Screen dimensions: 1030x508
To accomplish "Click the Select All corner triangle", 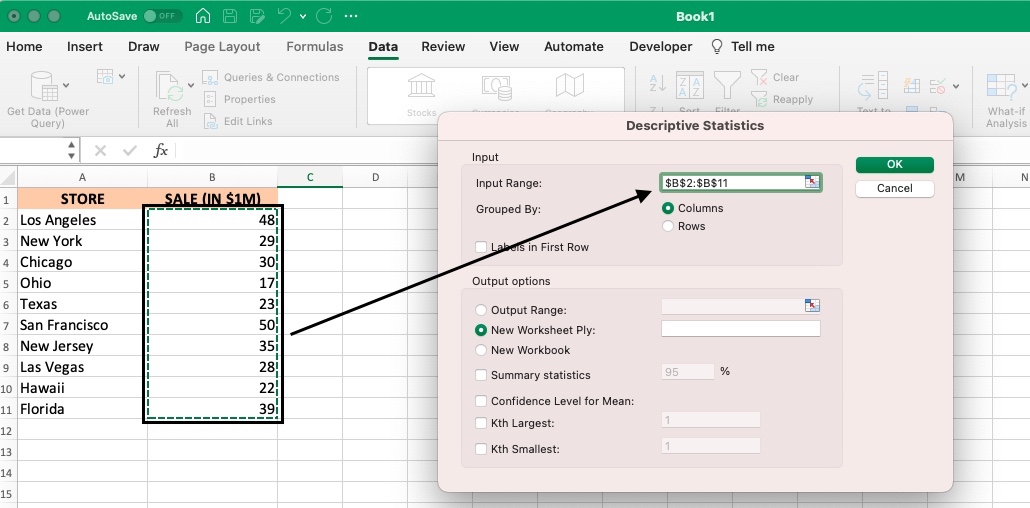I will pyautogui.click(x=9, y=177).
